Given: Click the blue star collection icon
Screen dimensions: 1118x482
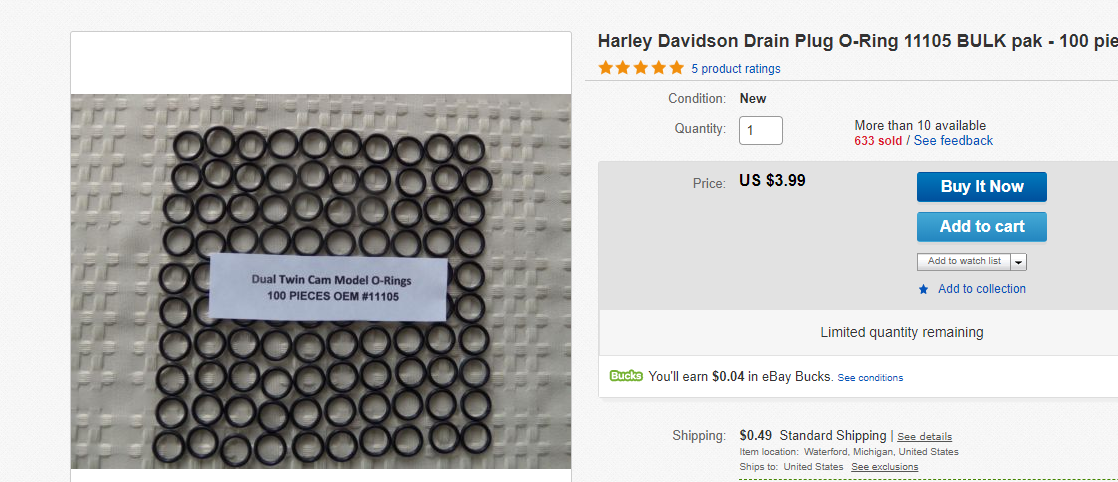Looking at the screenshot, I should [x=923, y=290].
